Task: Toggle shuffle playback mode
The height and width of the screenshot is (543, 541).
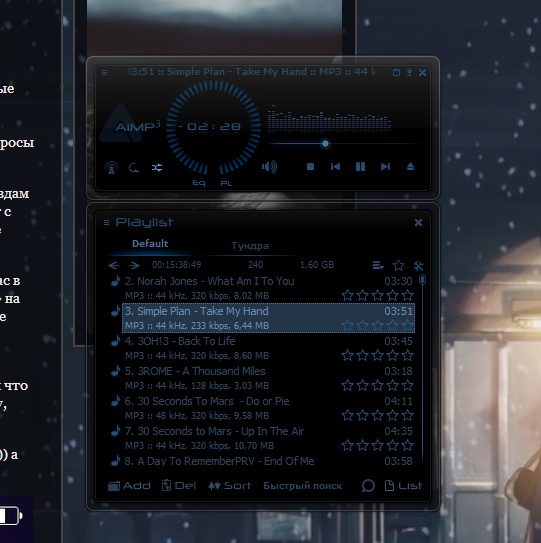Action: [x=157, y=168]
